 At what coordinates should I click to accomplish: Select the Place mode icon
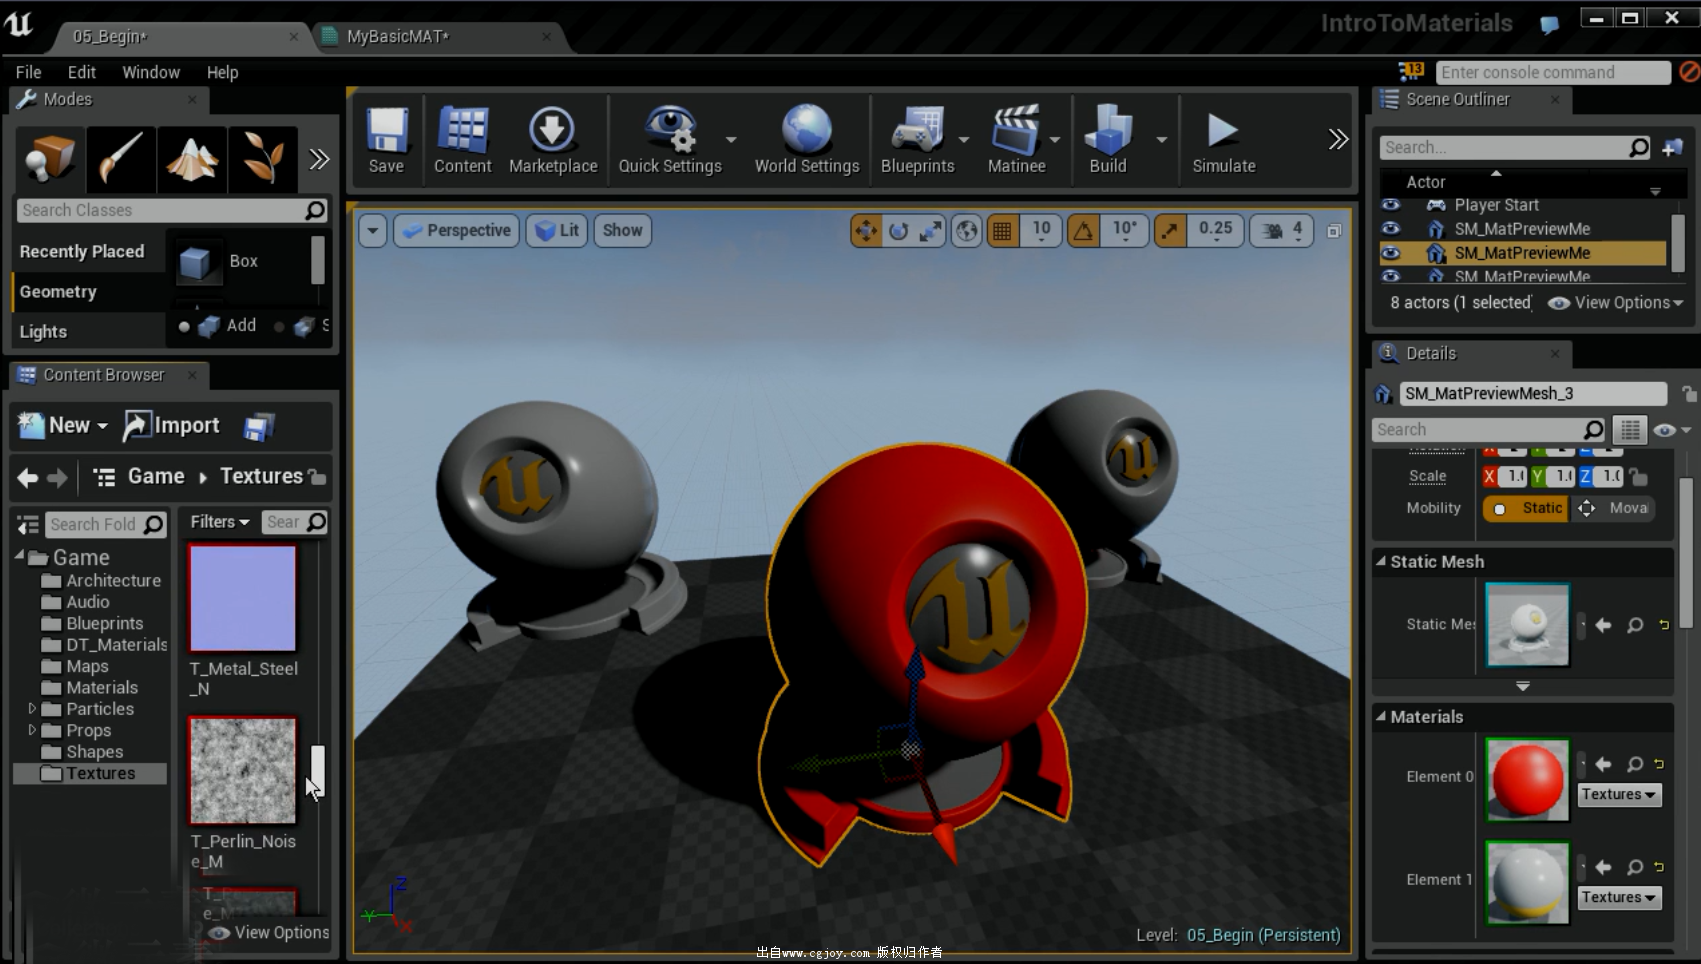click(x=50, y=158)
